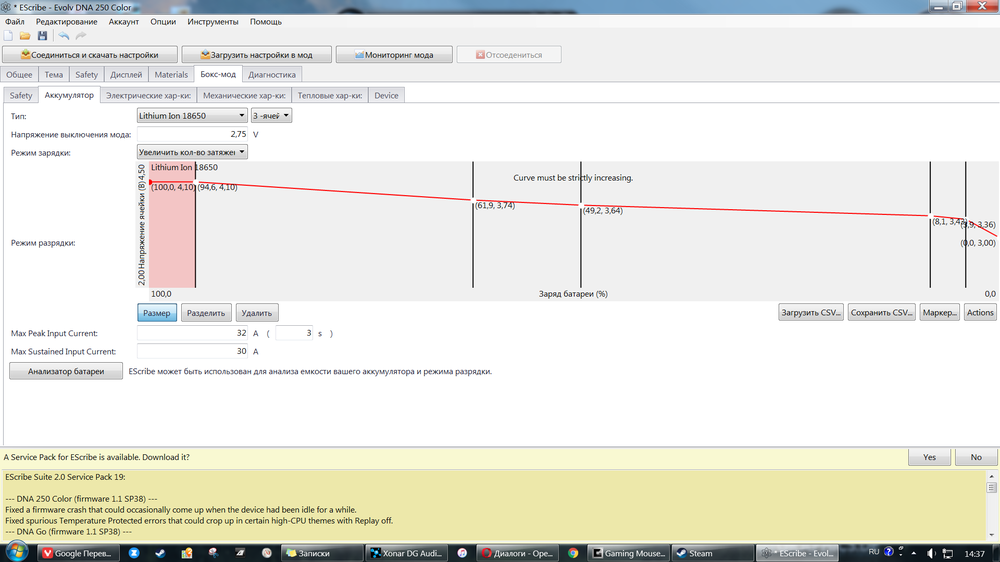Switch to the Materials tab
Screen dimensions: 1000x562
(x=171, y=75)
